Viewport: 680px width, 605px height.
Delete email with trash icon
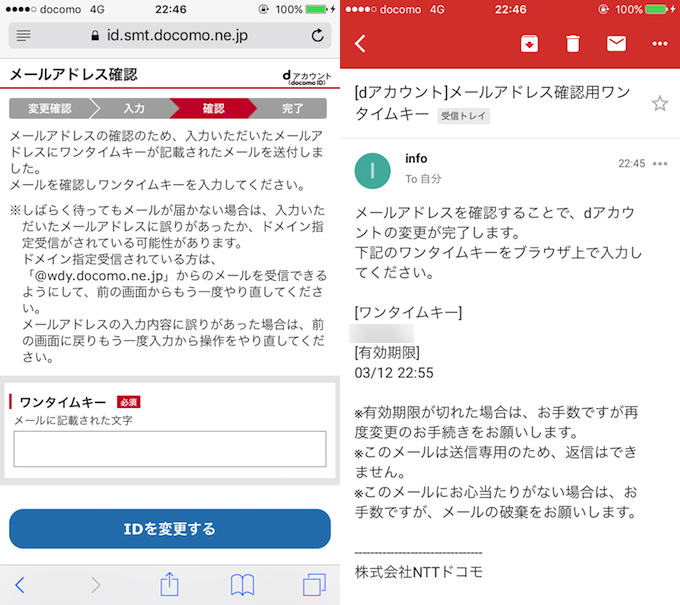[572, 44]
